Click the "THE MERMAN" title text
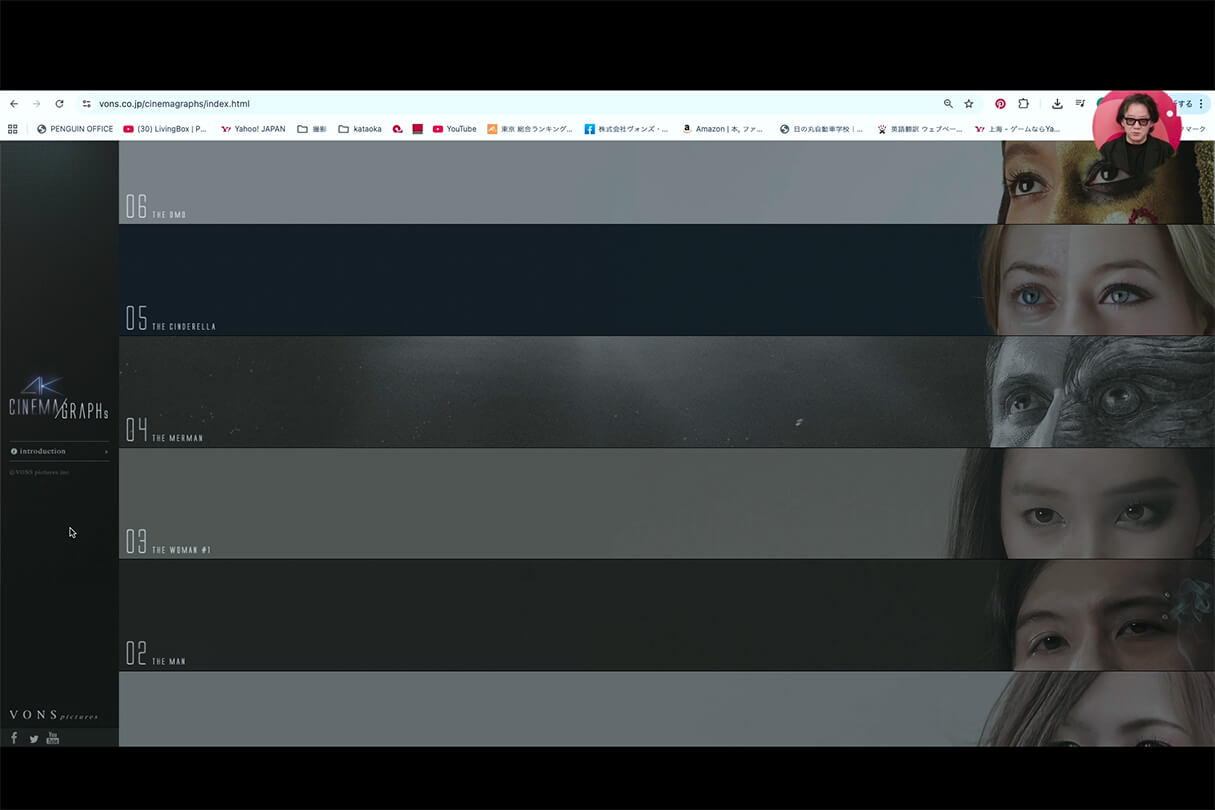The width and height of the screenshot is (1215, 810). (177, 439)
